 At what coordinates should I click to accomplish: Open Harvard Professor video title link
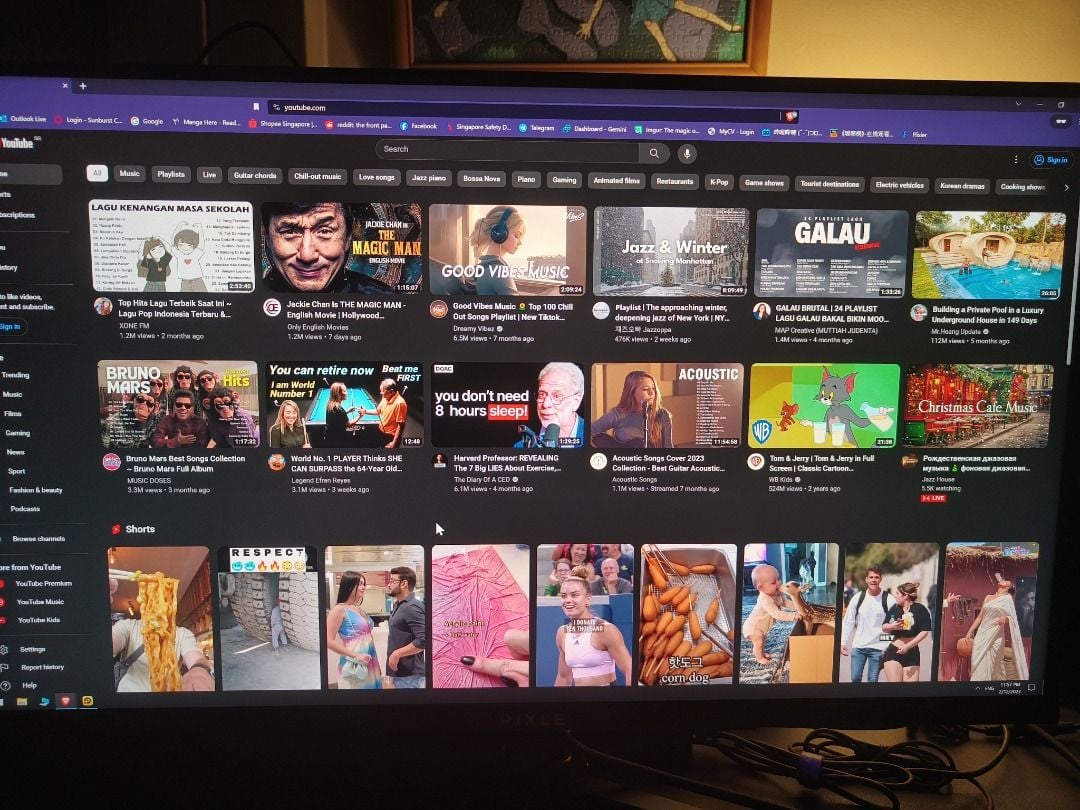508,463
